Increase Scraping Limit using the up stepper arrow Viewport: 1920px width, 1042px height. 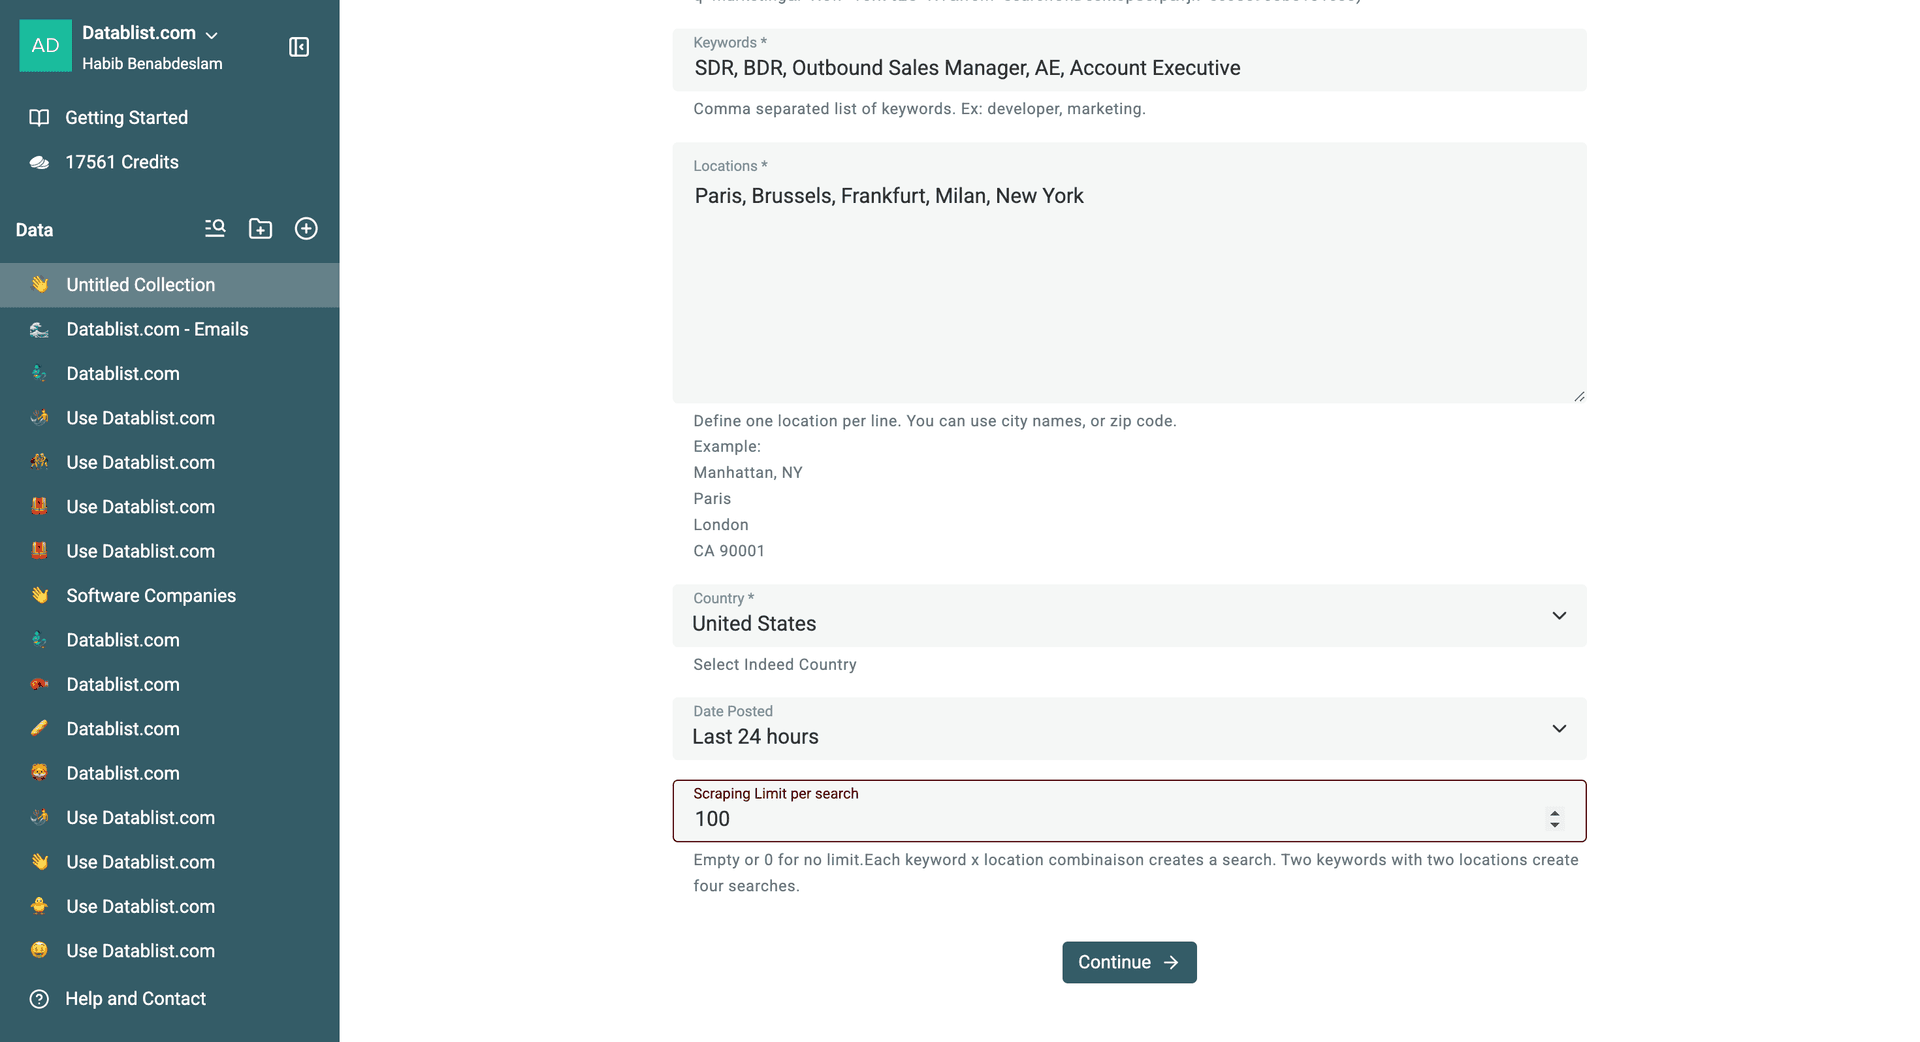(x=1555, y=813)
